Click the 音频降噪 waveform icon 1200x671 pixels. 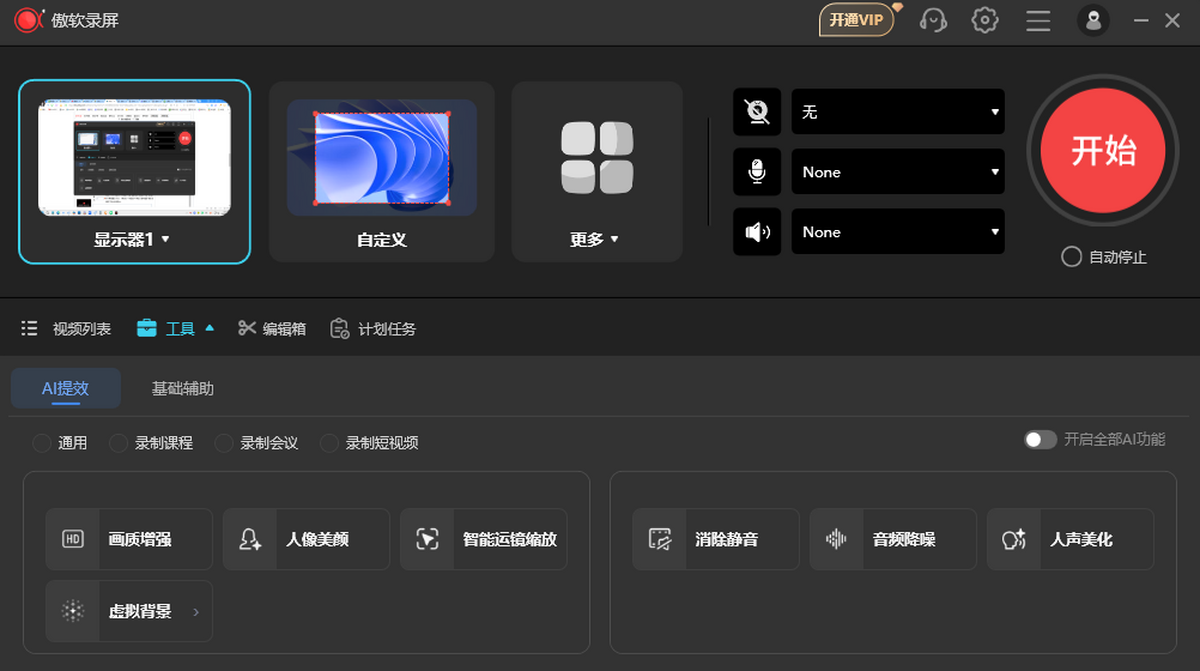pos(836,539)
